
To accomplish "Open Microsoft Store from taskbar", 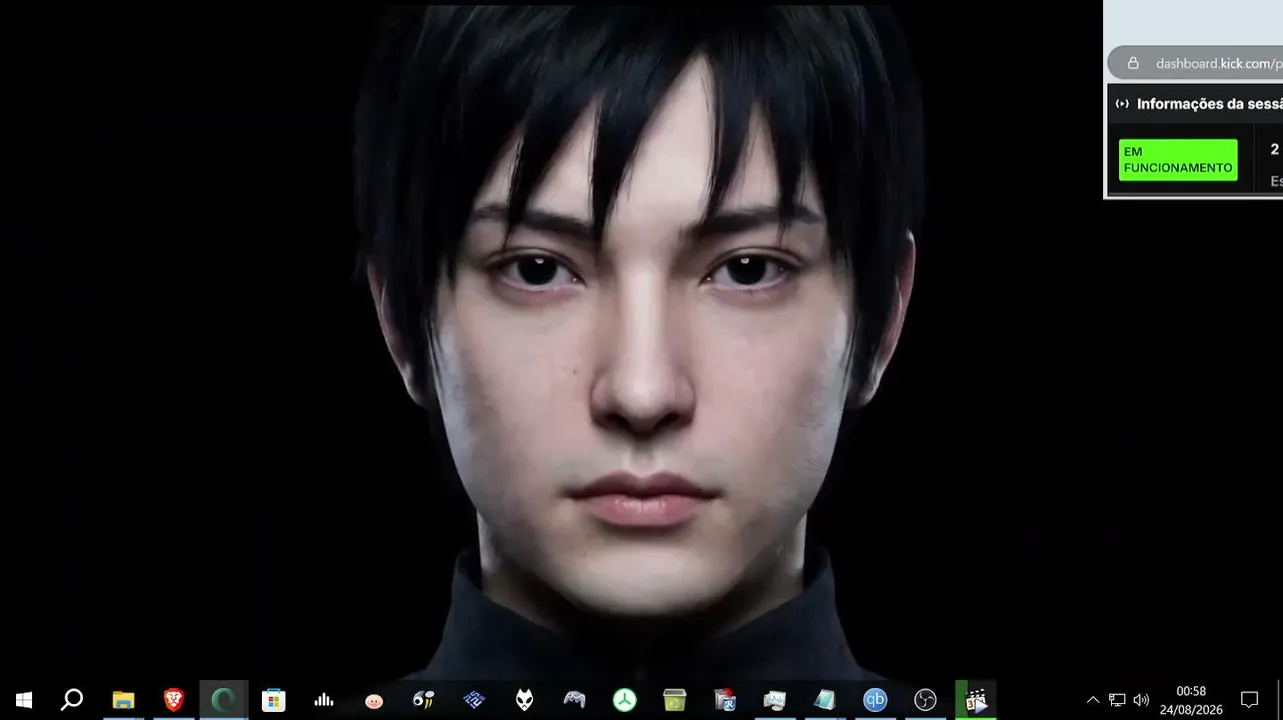I will click(274, 700).
